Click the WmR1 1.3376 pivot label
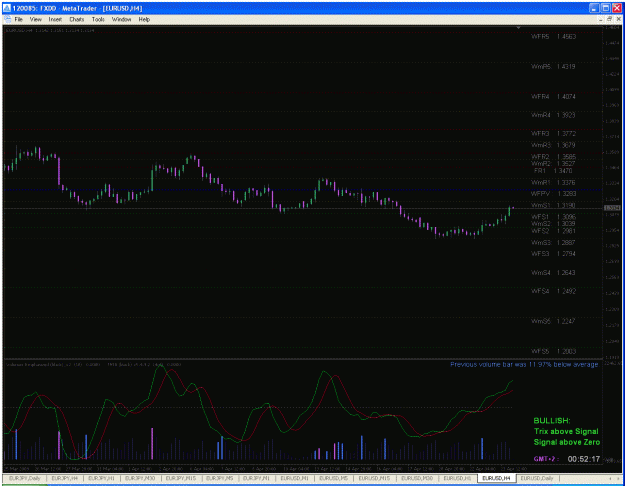Screen dimensions: 625x486 (x=553, y=183)
